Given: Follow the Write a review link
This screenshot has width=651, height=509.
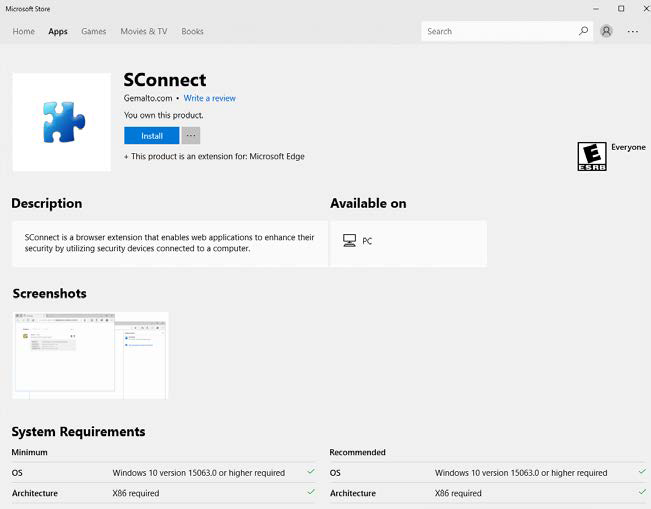Looking at the screenshot, I should click(210, 98).
